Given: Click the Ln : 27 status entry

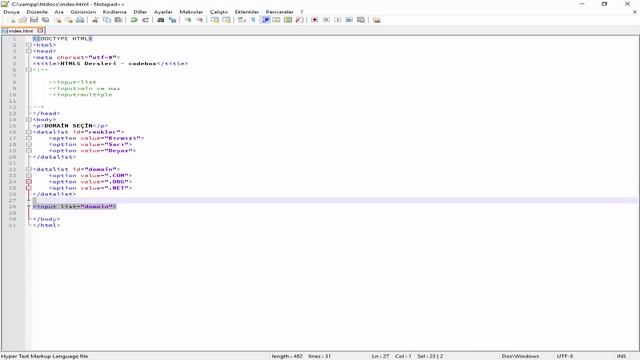Looking at the screenshot, I should (380, 356).
